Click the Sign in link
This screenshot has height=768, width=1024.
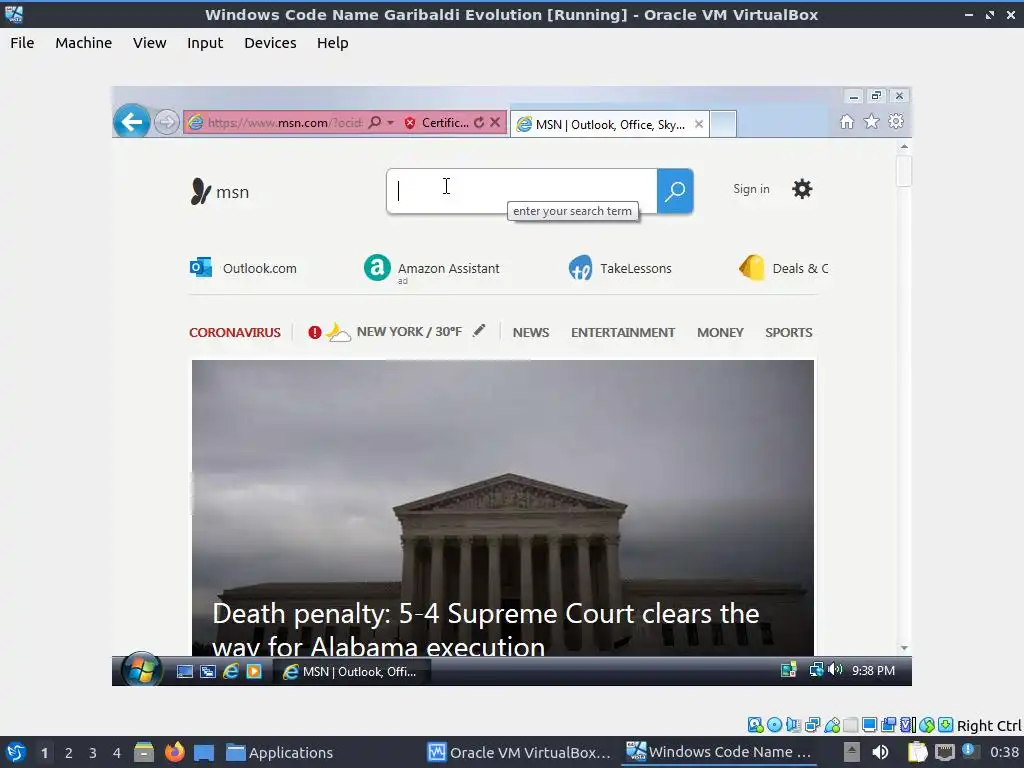[751, 189]
